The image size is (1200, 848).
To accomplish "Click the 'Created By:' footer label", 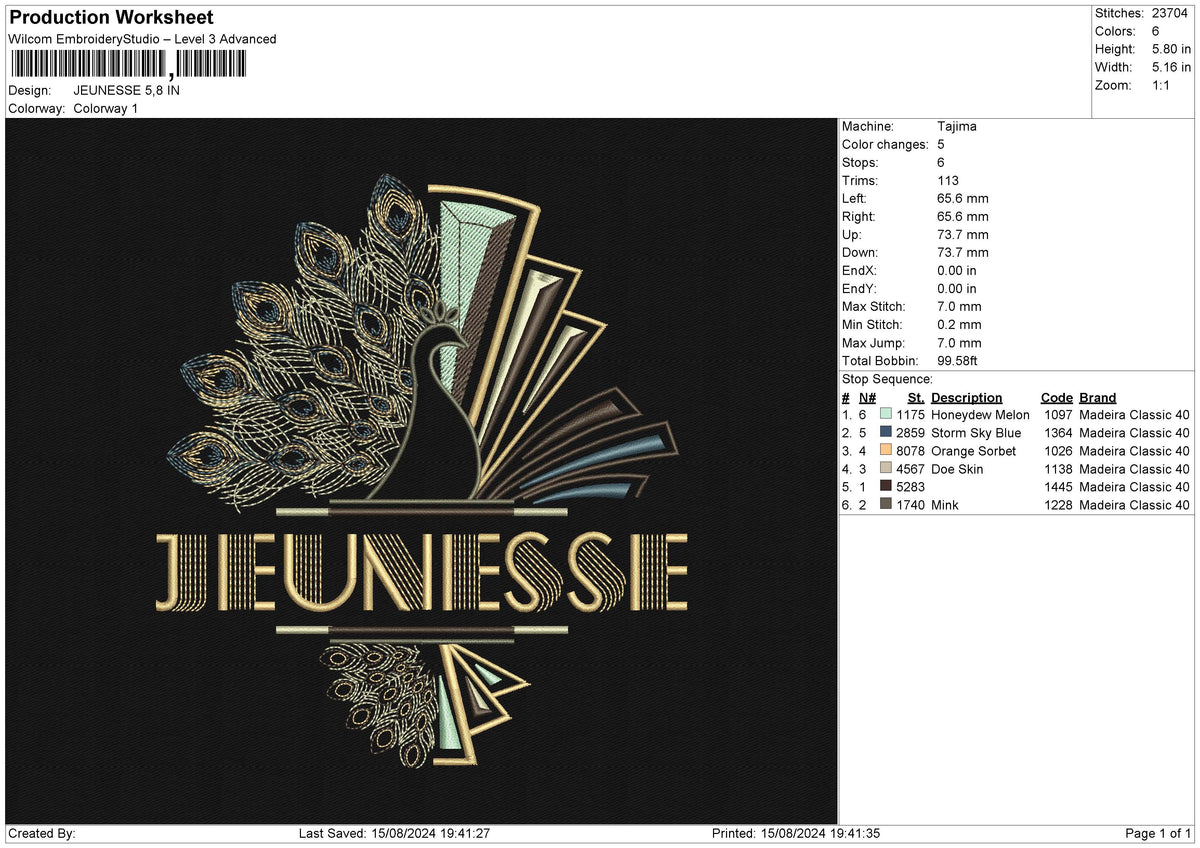I will coord(42,833).
